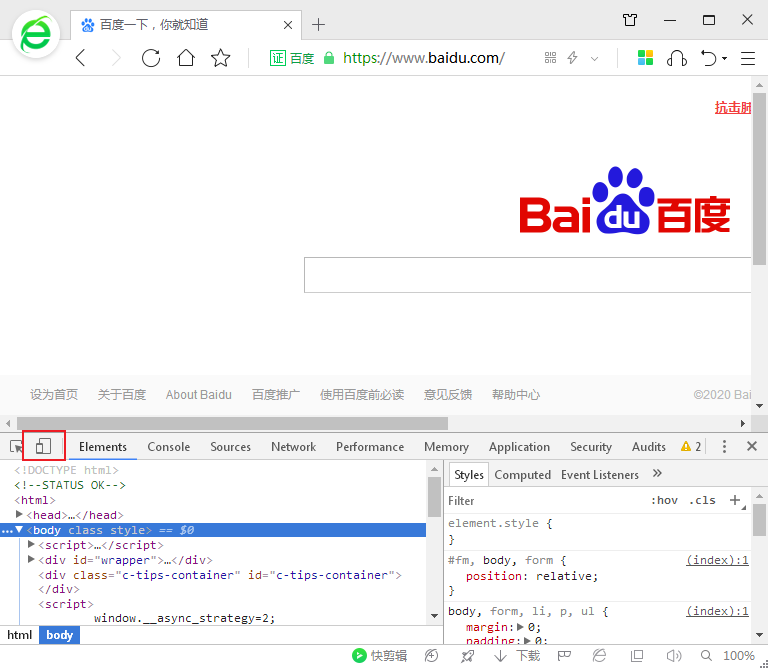The height and width of the screenshot is (668, 768).
Task: Reload the page with refresh icon
Action: (151, 58)
